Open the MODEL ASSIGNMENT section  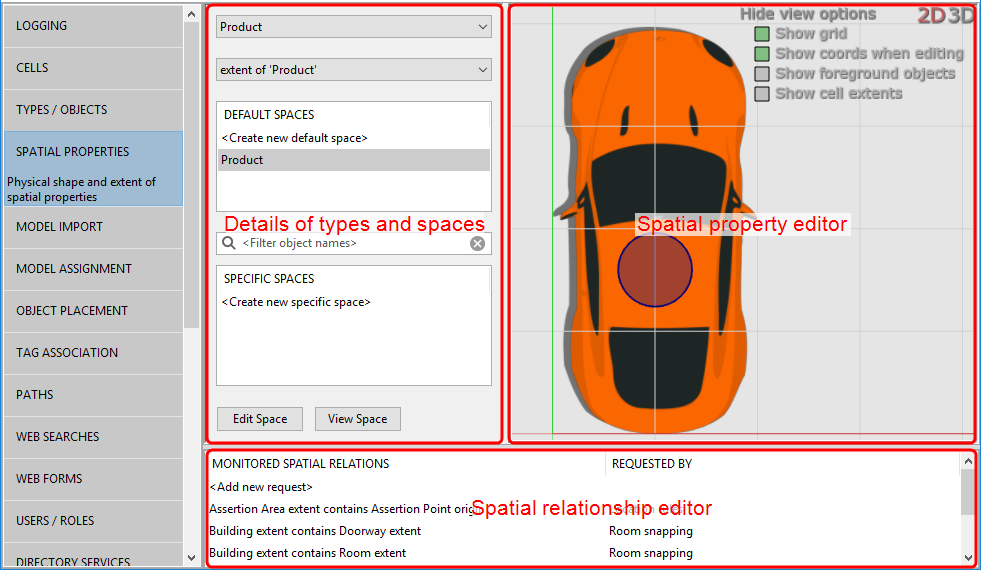tap(93, 268)
